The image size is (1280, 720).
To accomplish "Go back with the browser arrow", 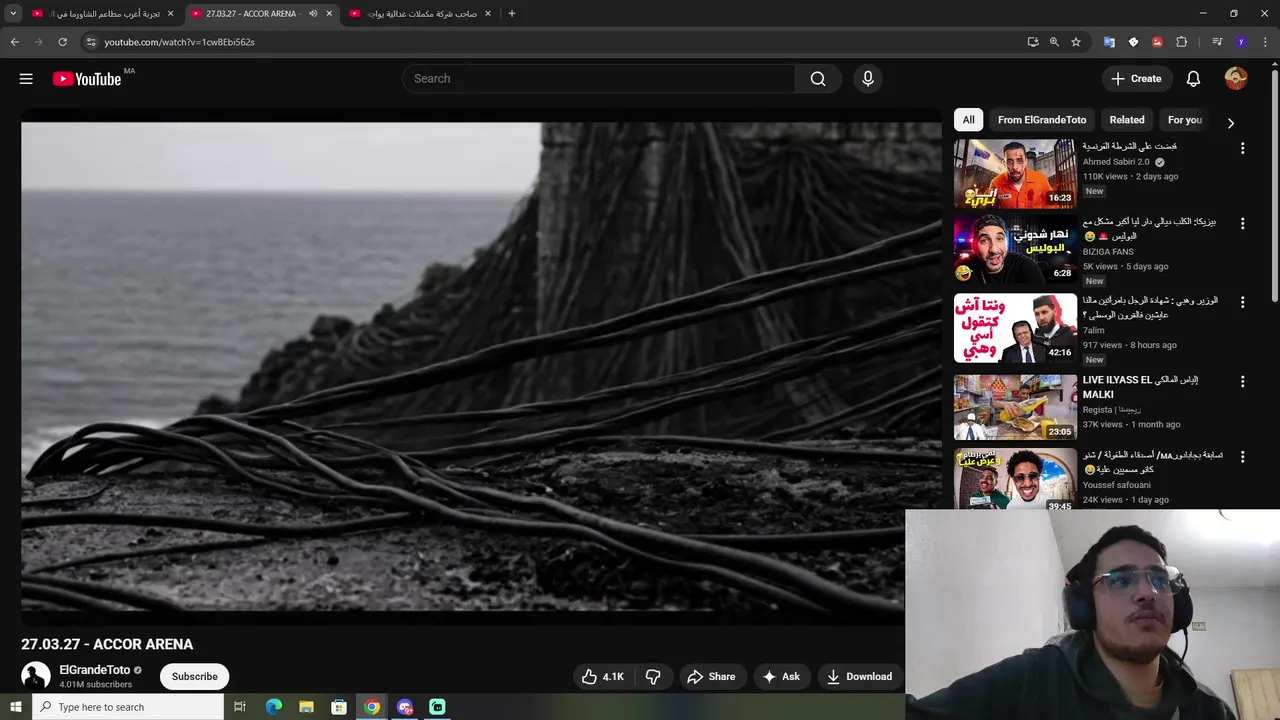I will [14, 42].
